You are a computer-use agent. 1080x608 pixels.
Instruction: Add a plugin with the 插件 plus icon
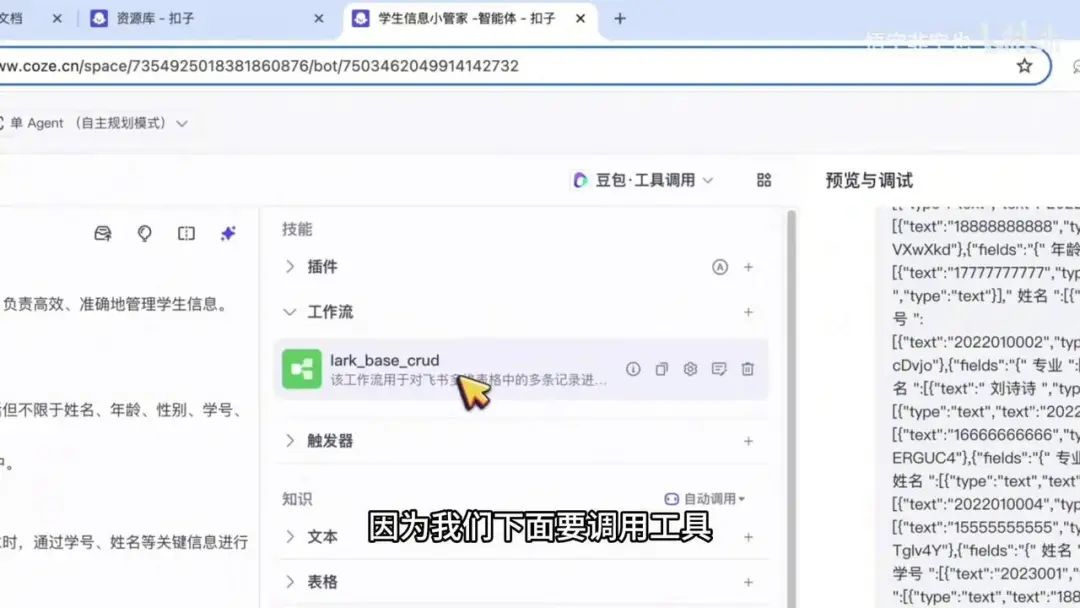click(x=749, y=267)
